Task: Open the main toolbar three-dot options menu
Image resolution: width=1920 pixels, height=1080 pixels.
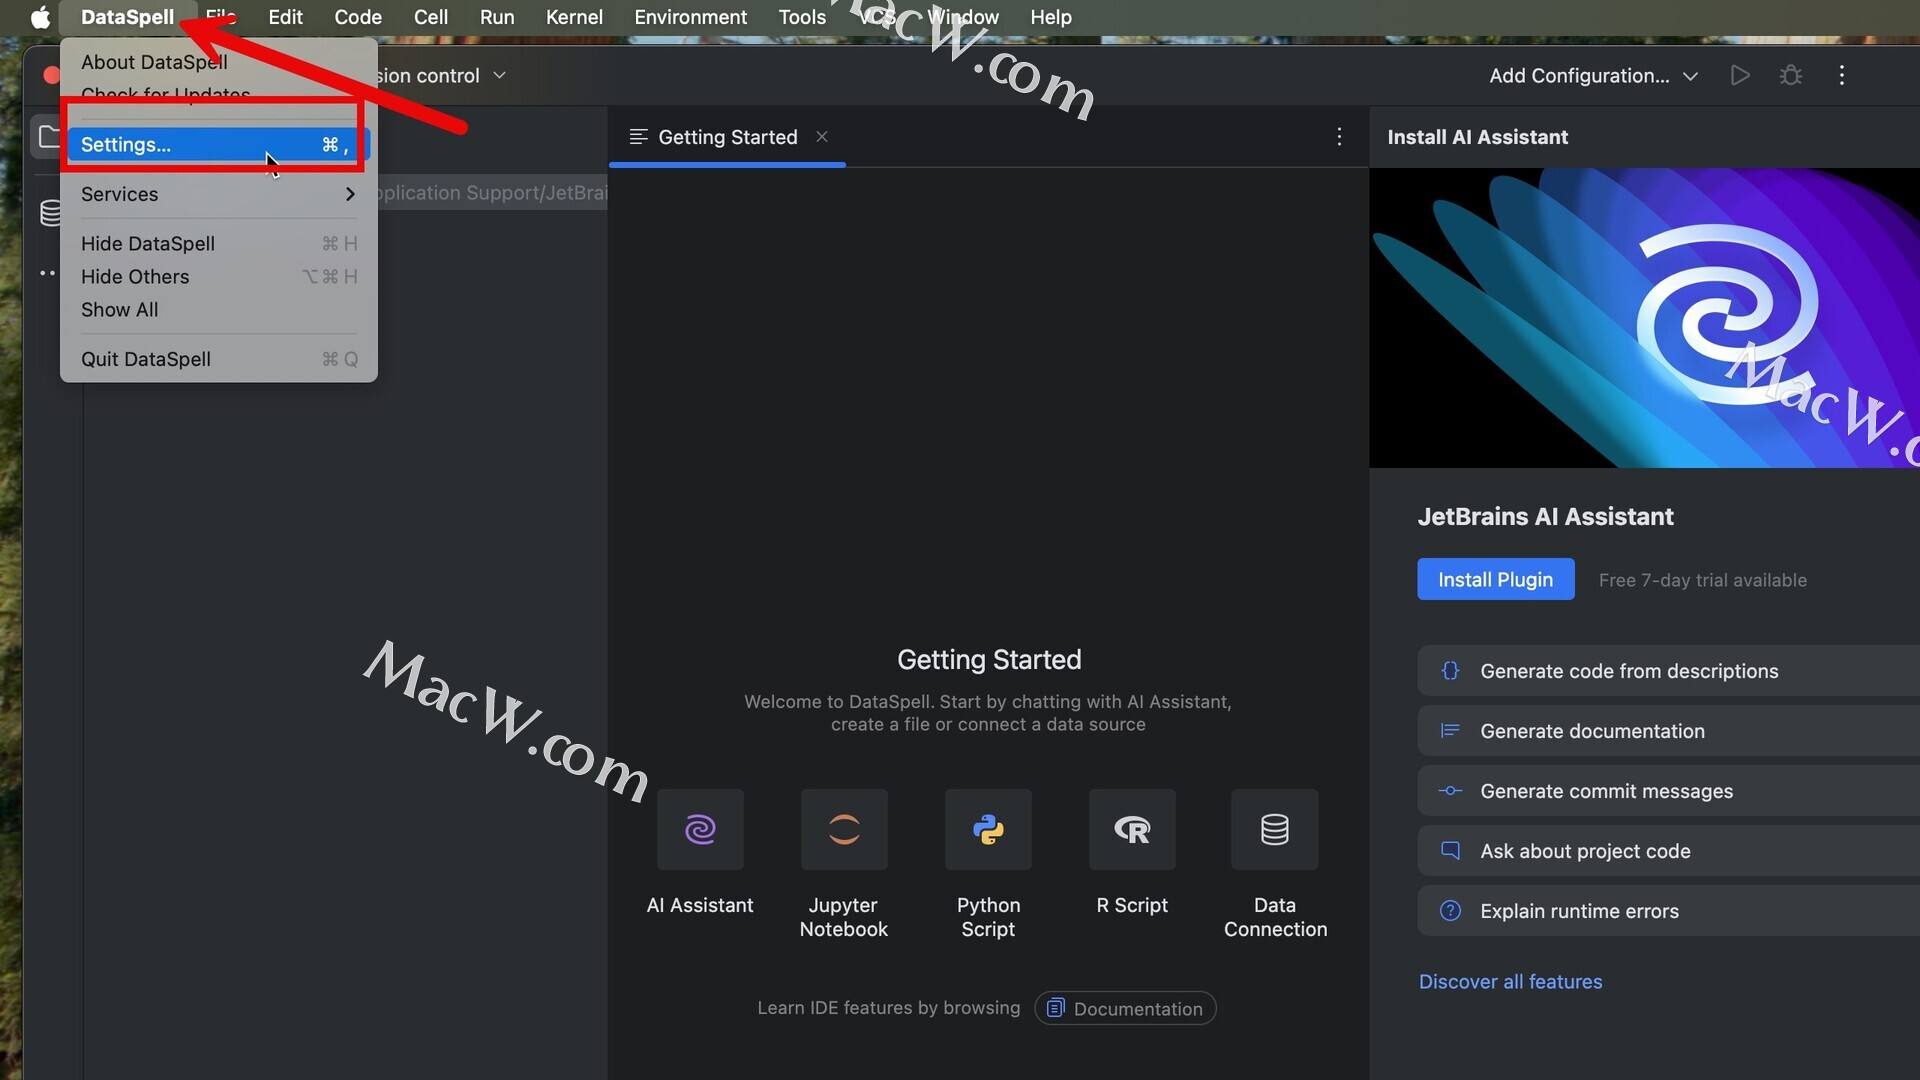Action: tap(1842, 75)
